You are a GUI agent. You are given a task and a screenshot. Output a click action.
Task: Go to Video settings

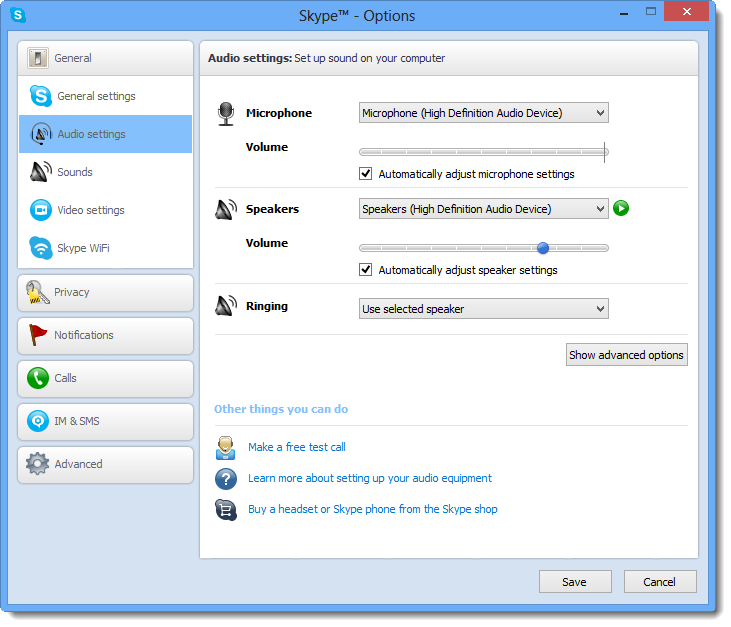click(x=105, y=210)
